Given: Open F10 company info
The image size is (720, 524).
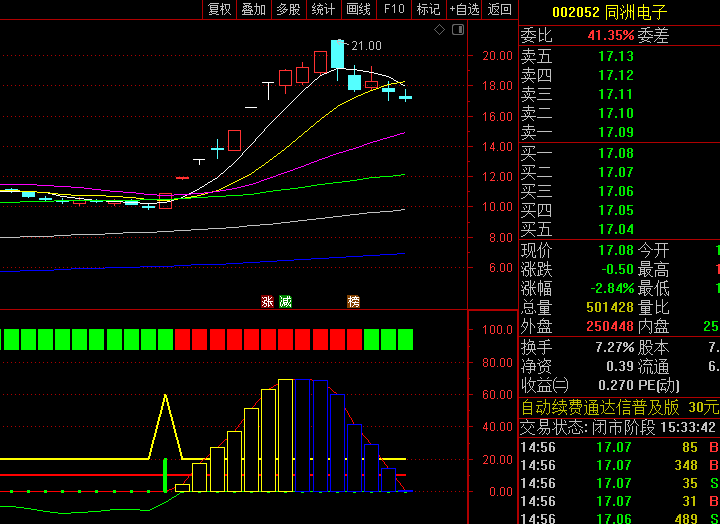Looking at the screenshot, I should [x=394, y=10].
